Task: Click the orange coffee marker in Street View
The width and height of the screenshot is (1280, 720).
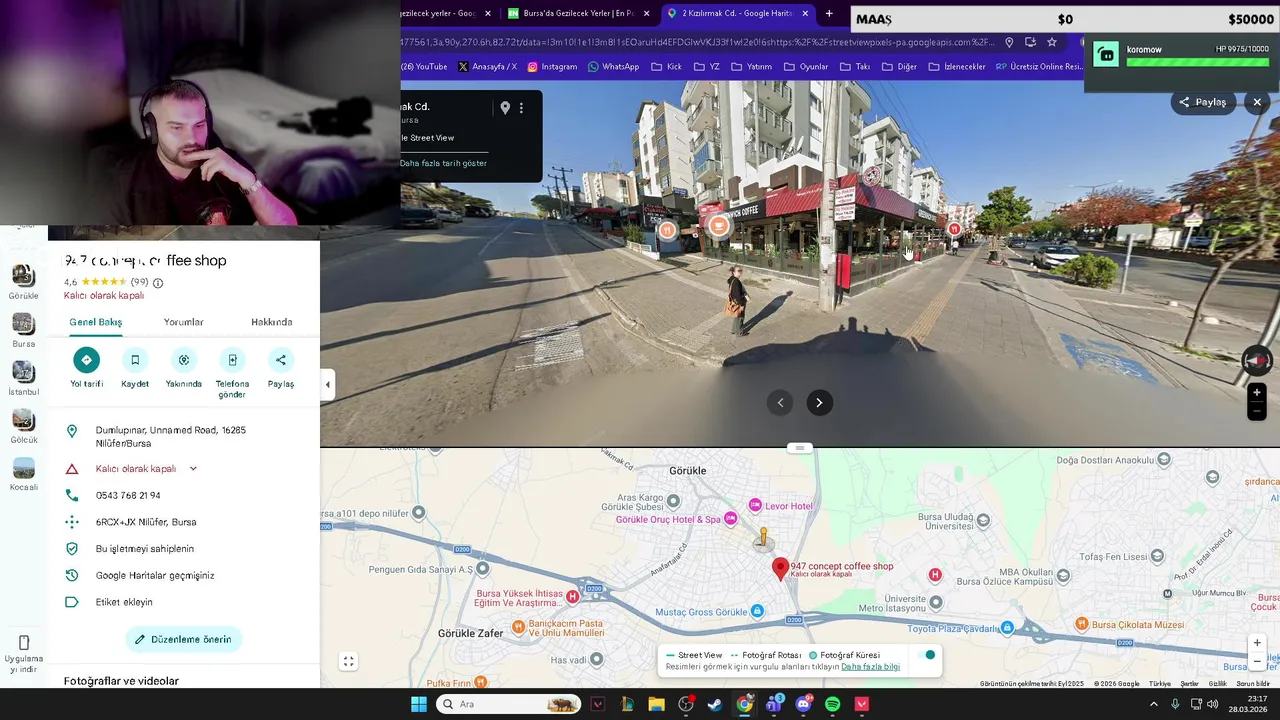Action: [x=718, y=226]
